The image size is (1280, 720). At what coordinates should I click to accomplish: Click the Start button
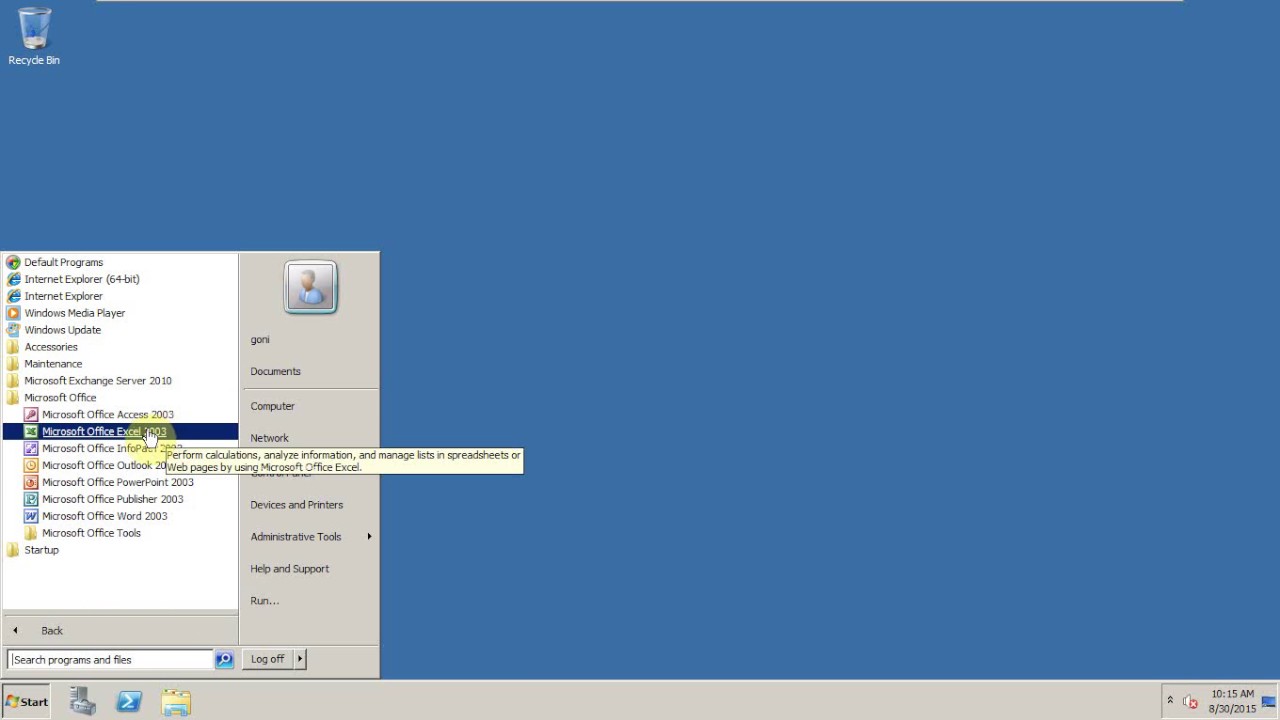[26, 702]
